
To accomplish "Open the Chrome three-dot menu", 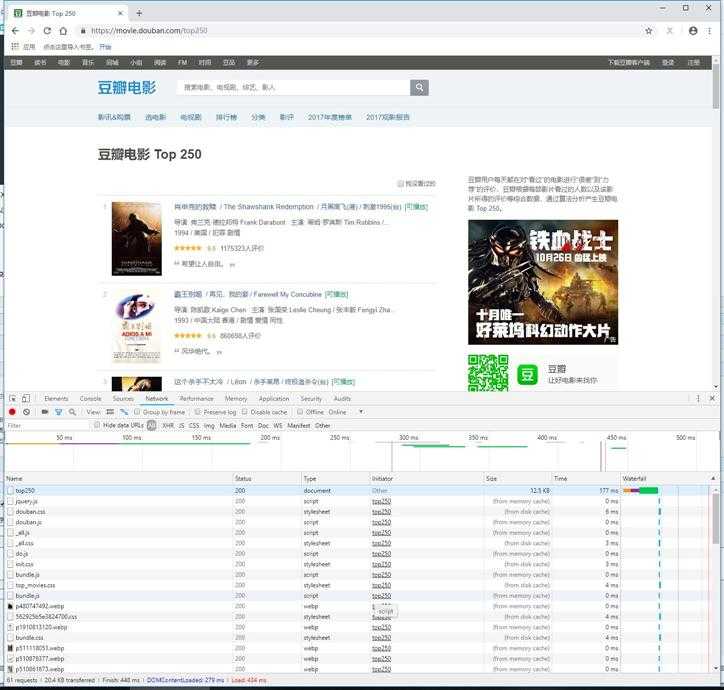I will [709, 31].
